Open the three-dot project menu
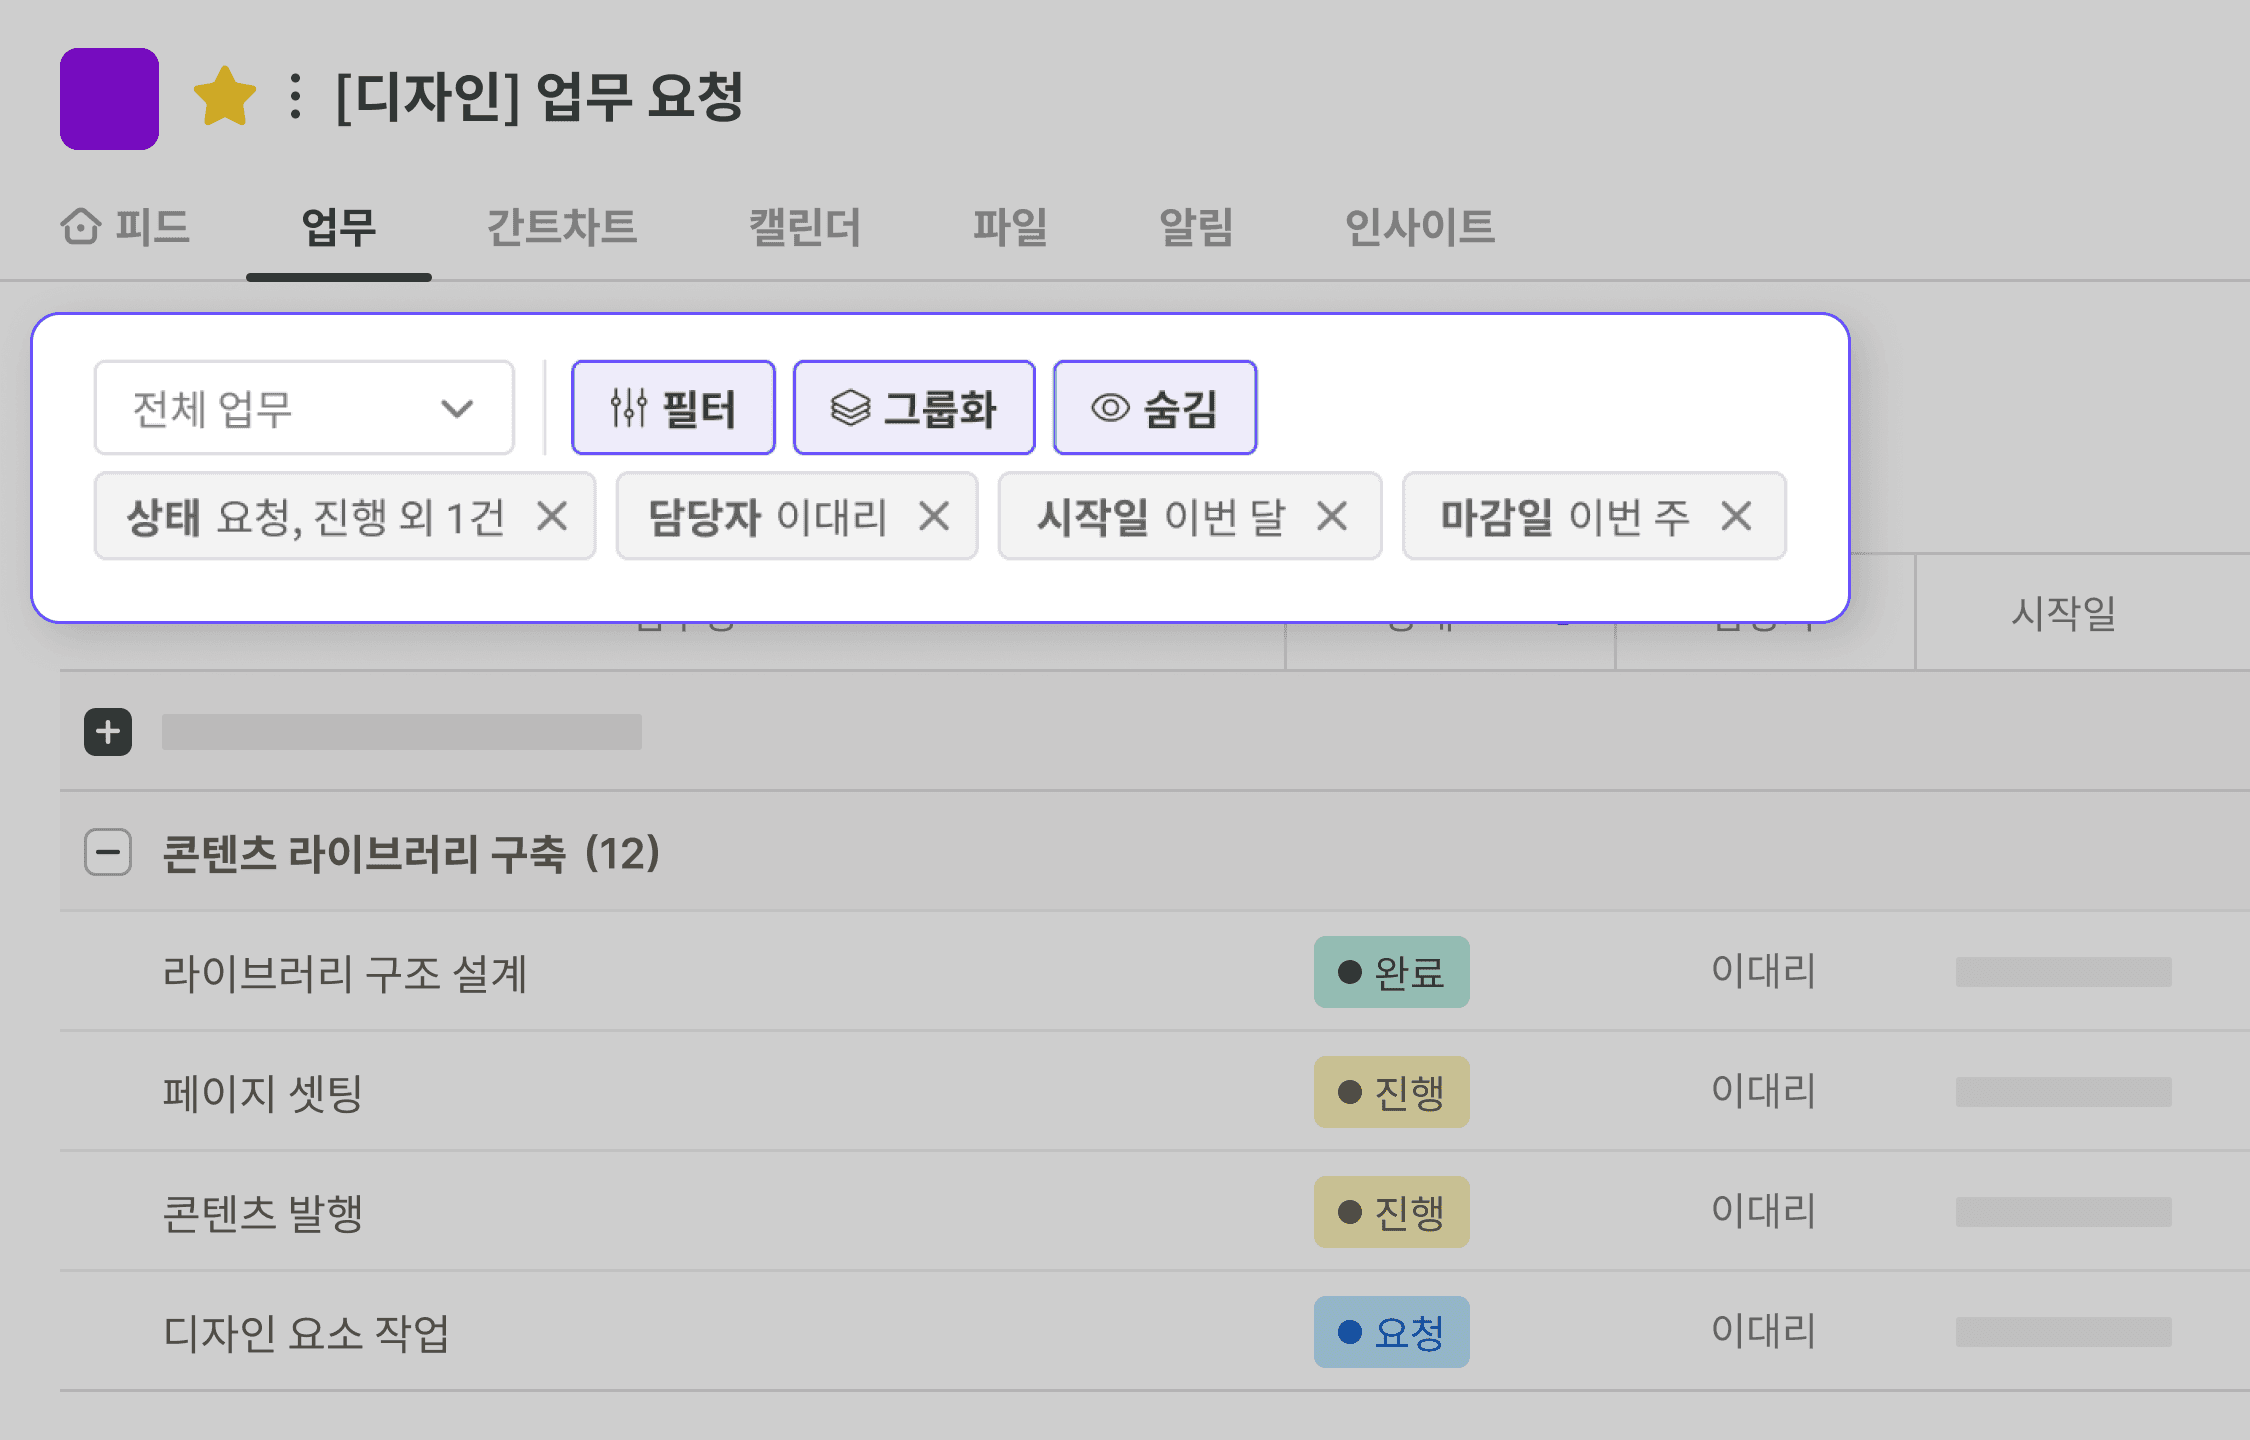Screen dimensions: 2250x1440 (295, 97)
